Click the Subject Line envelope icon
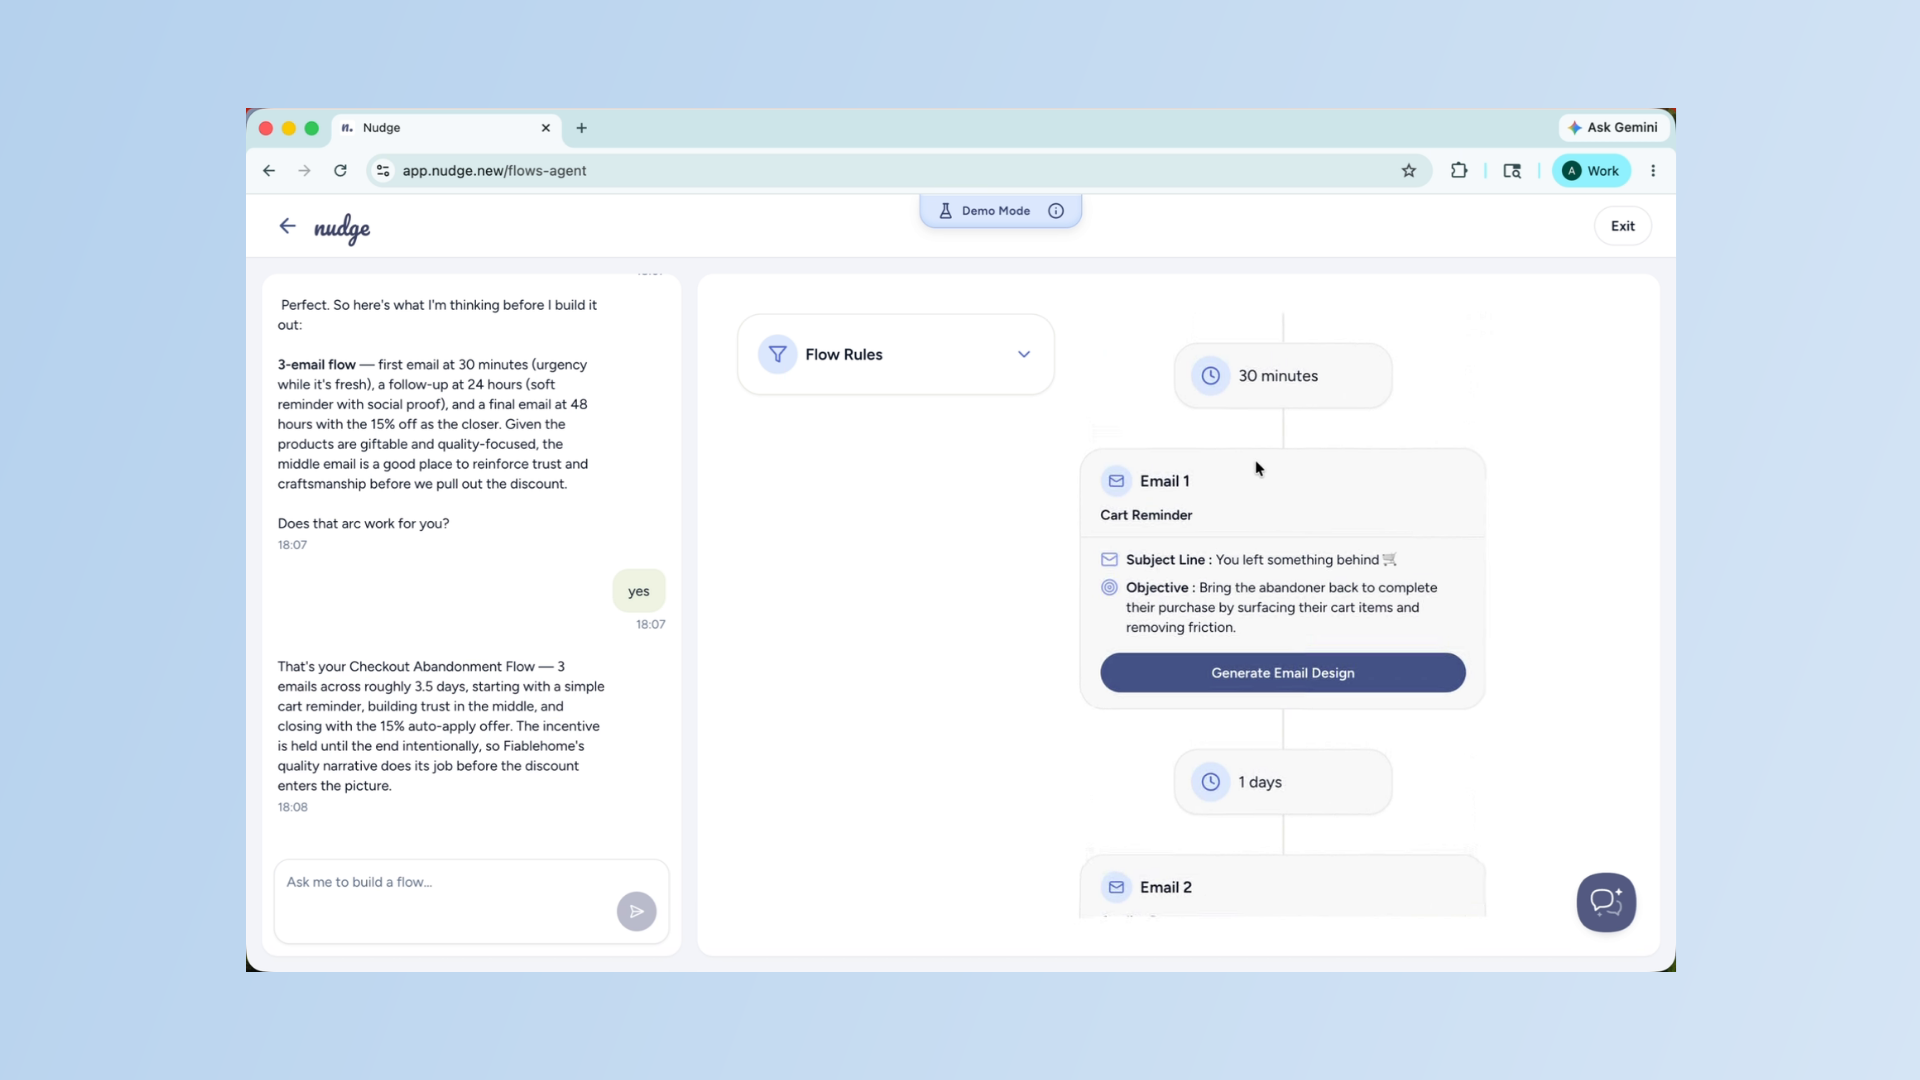The image size is (1920, 1080). (1109, 559)
